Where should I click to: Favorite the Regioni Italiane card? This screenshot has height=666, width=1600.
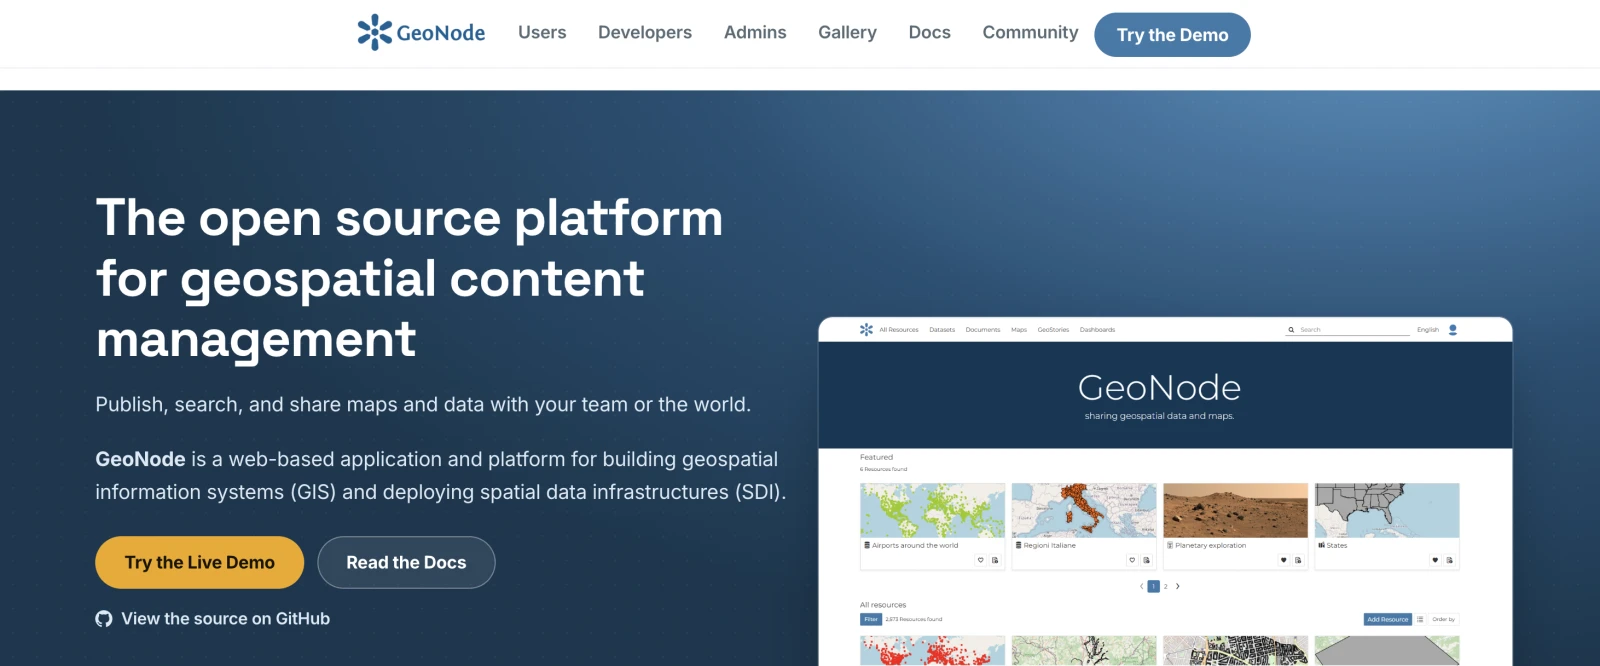coord(1132,560)
